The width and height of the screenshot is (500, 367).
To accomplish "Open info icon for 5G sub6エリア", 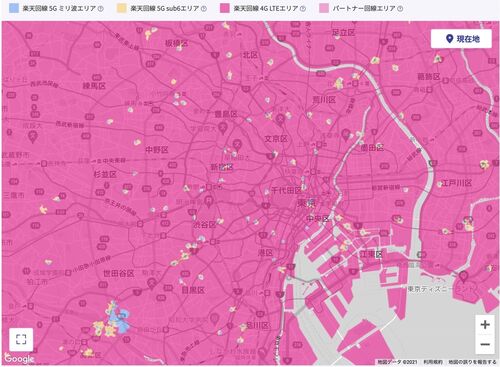I will tap(203, 9).
